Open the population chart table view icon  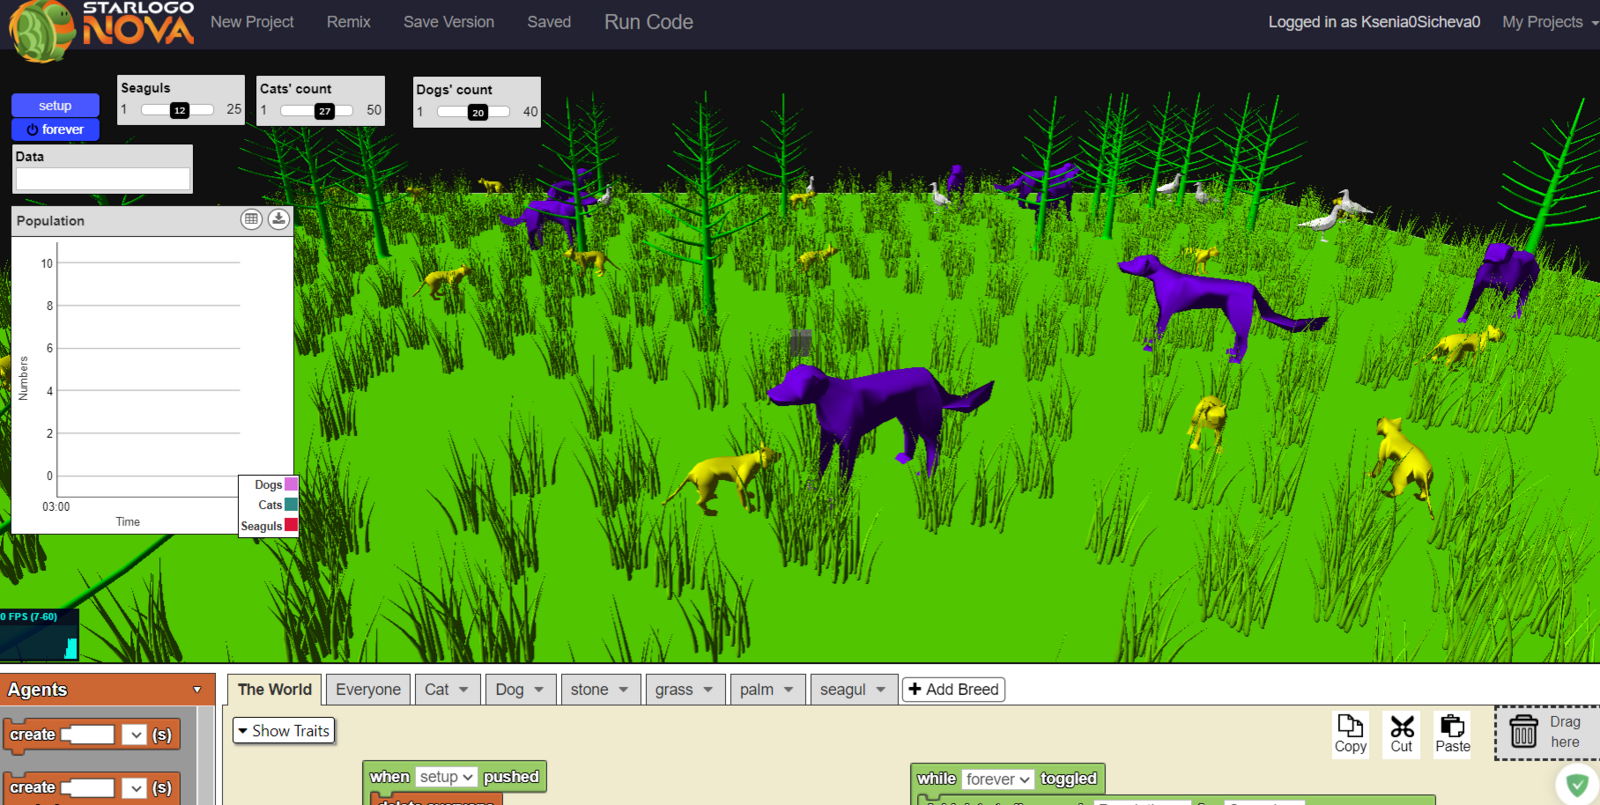click(x=251, y=219)
